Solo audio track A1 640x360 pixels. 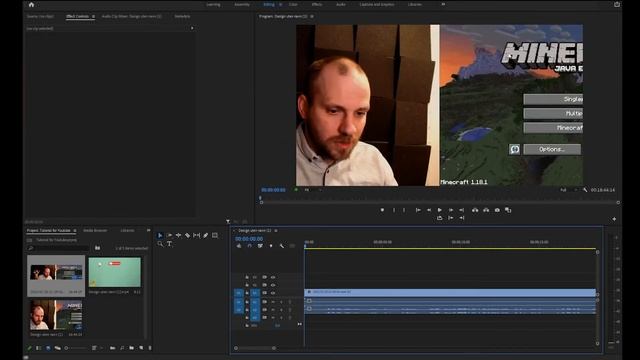tap(281, 302)
